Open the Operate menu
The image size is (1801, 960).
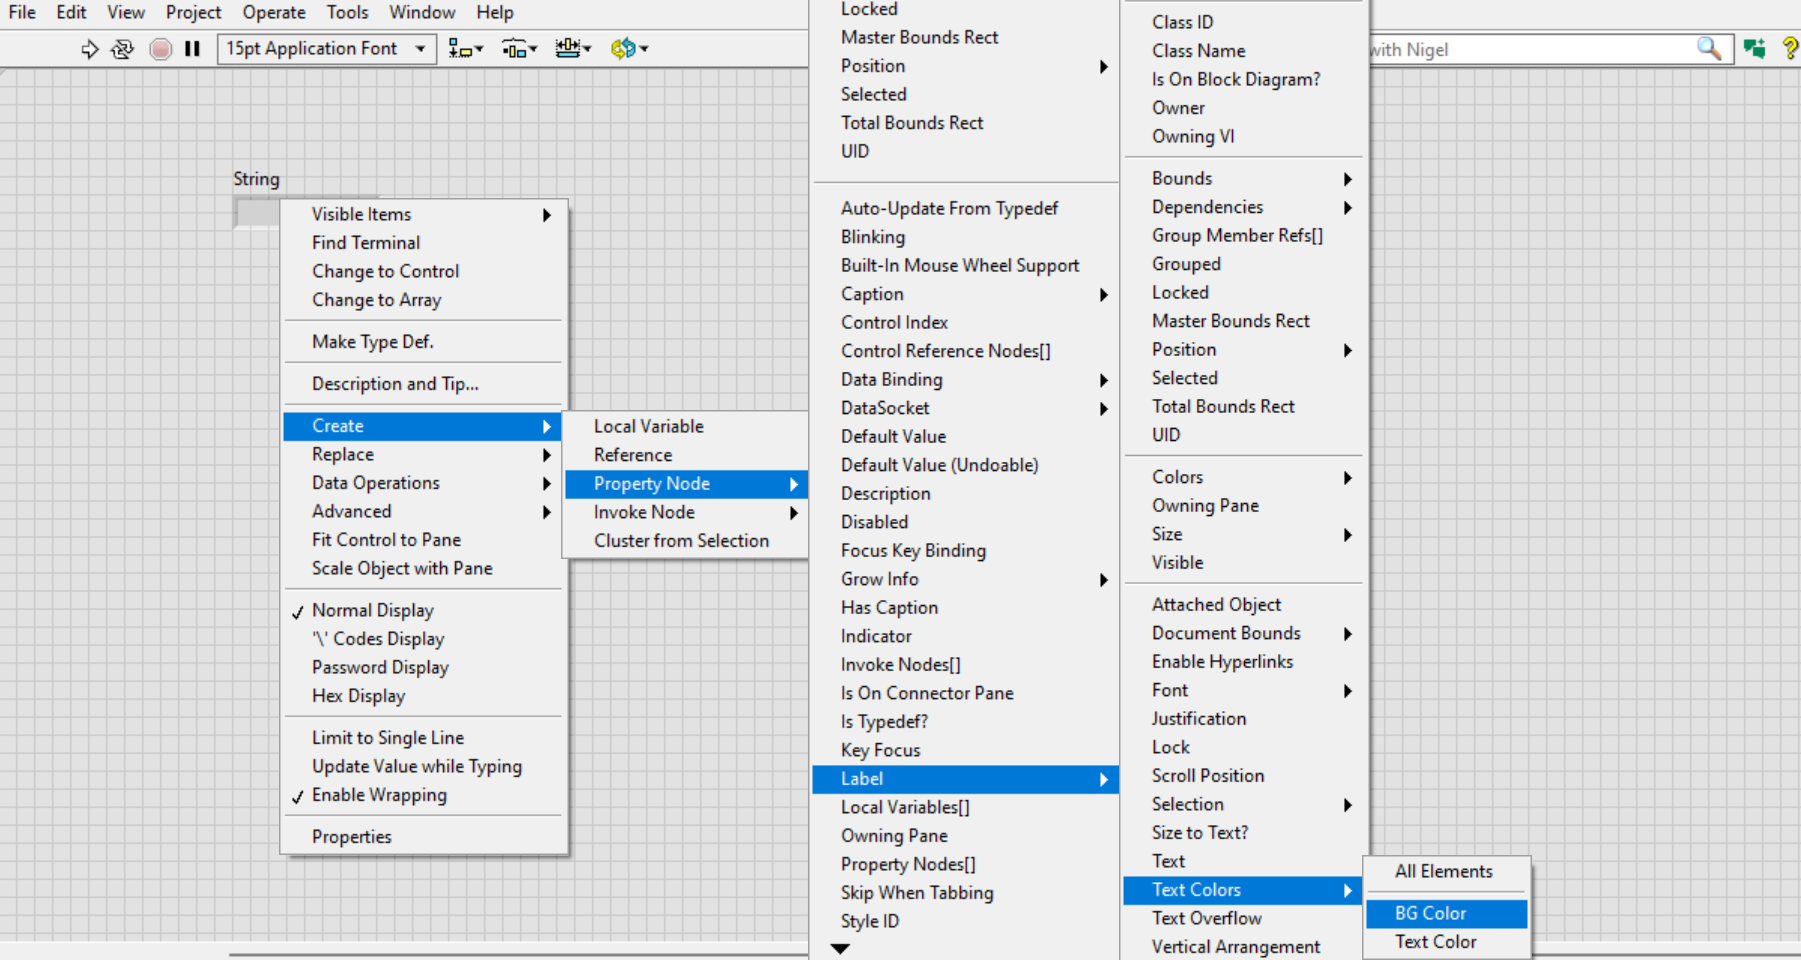click(273, 12)
